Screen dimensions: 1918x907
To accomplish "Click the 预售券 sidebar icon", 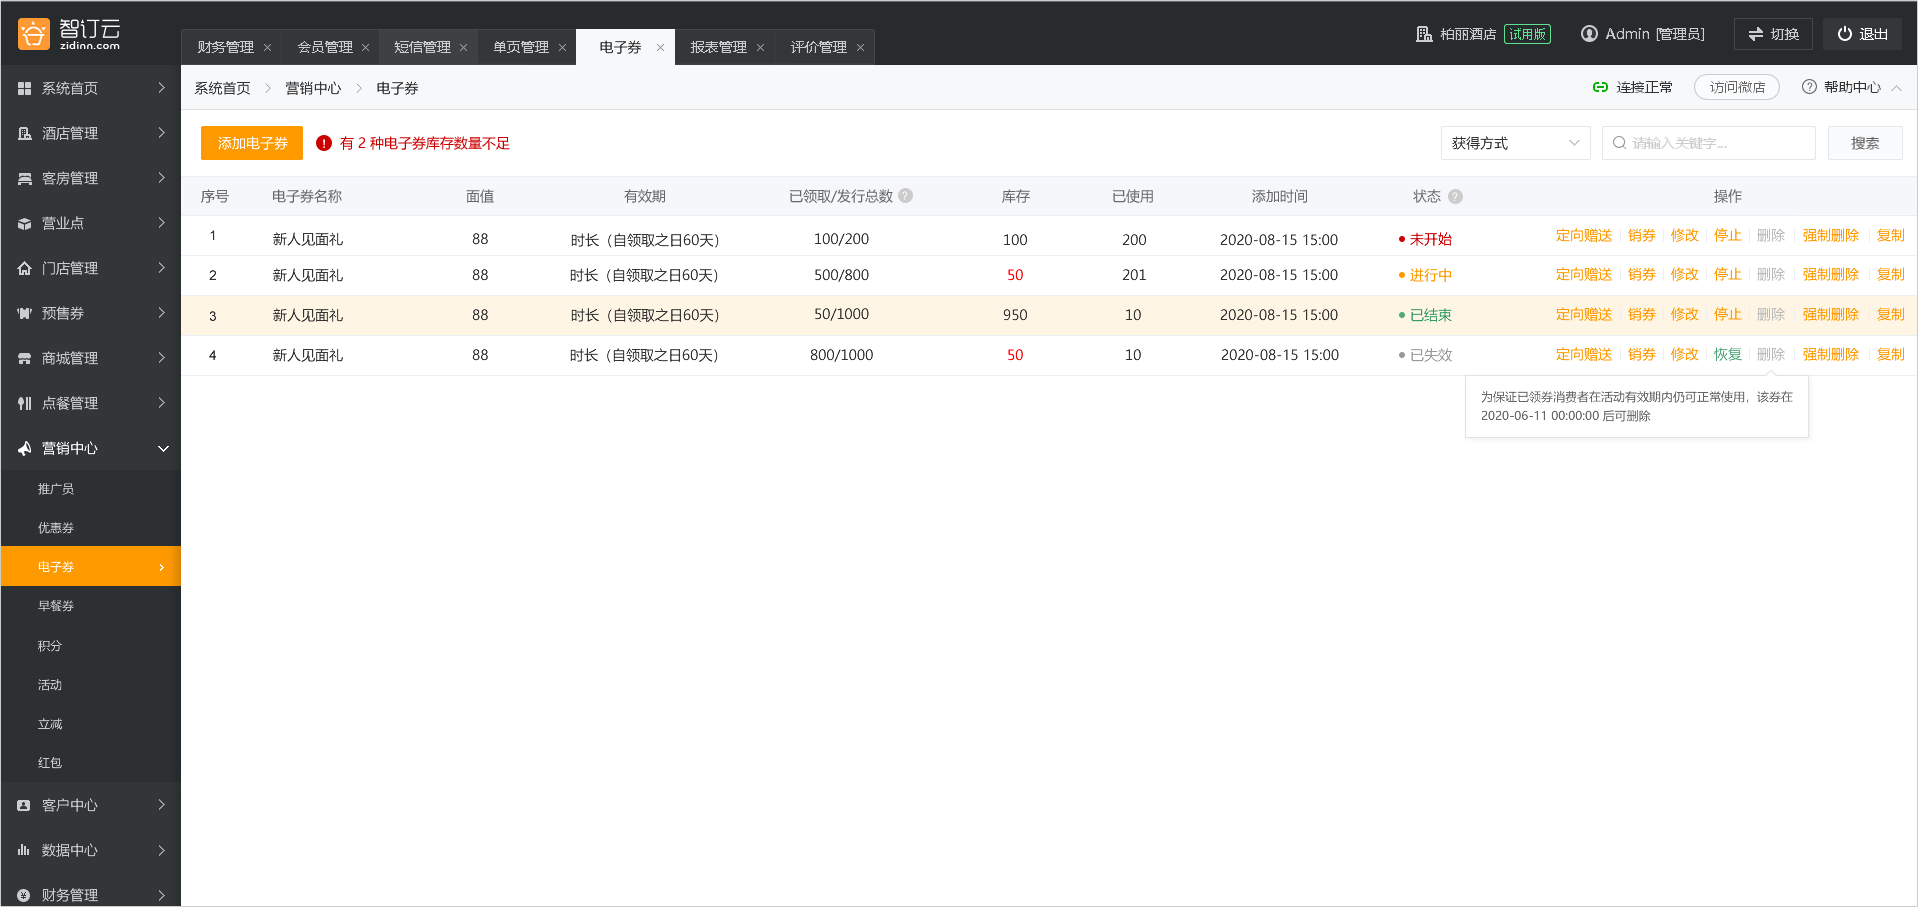I will [x=24, y=313].
